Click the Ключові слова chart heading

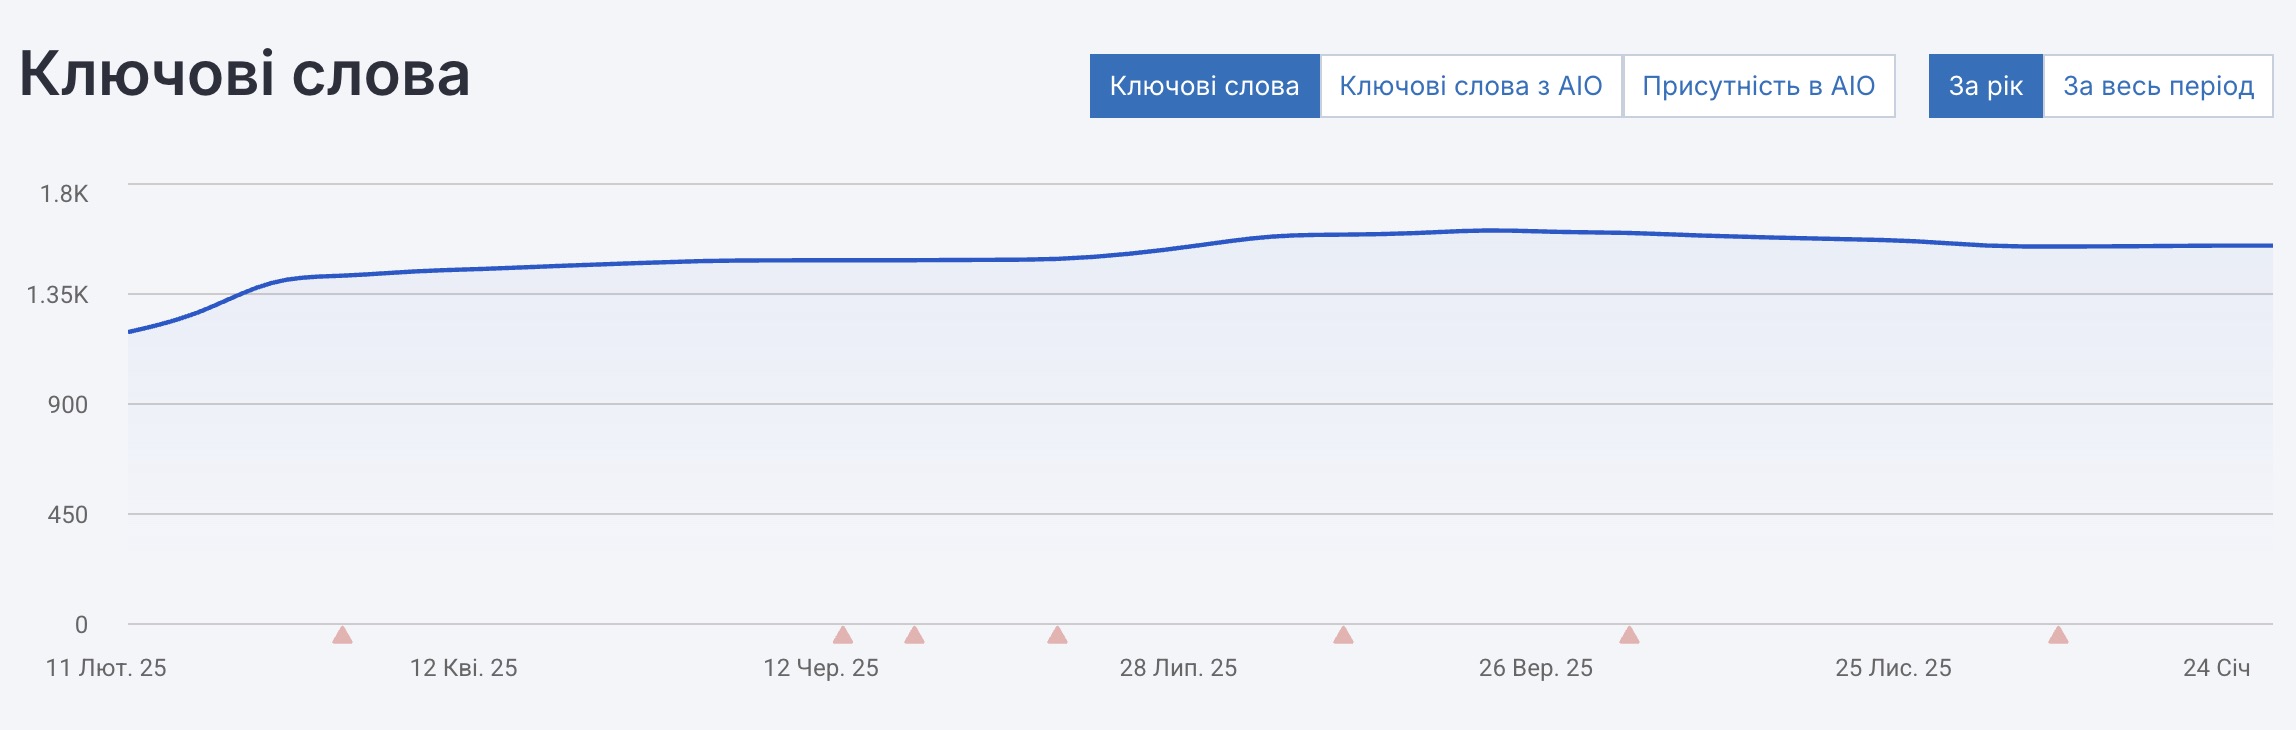pyautogui.click(x=245, y=74)
